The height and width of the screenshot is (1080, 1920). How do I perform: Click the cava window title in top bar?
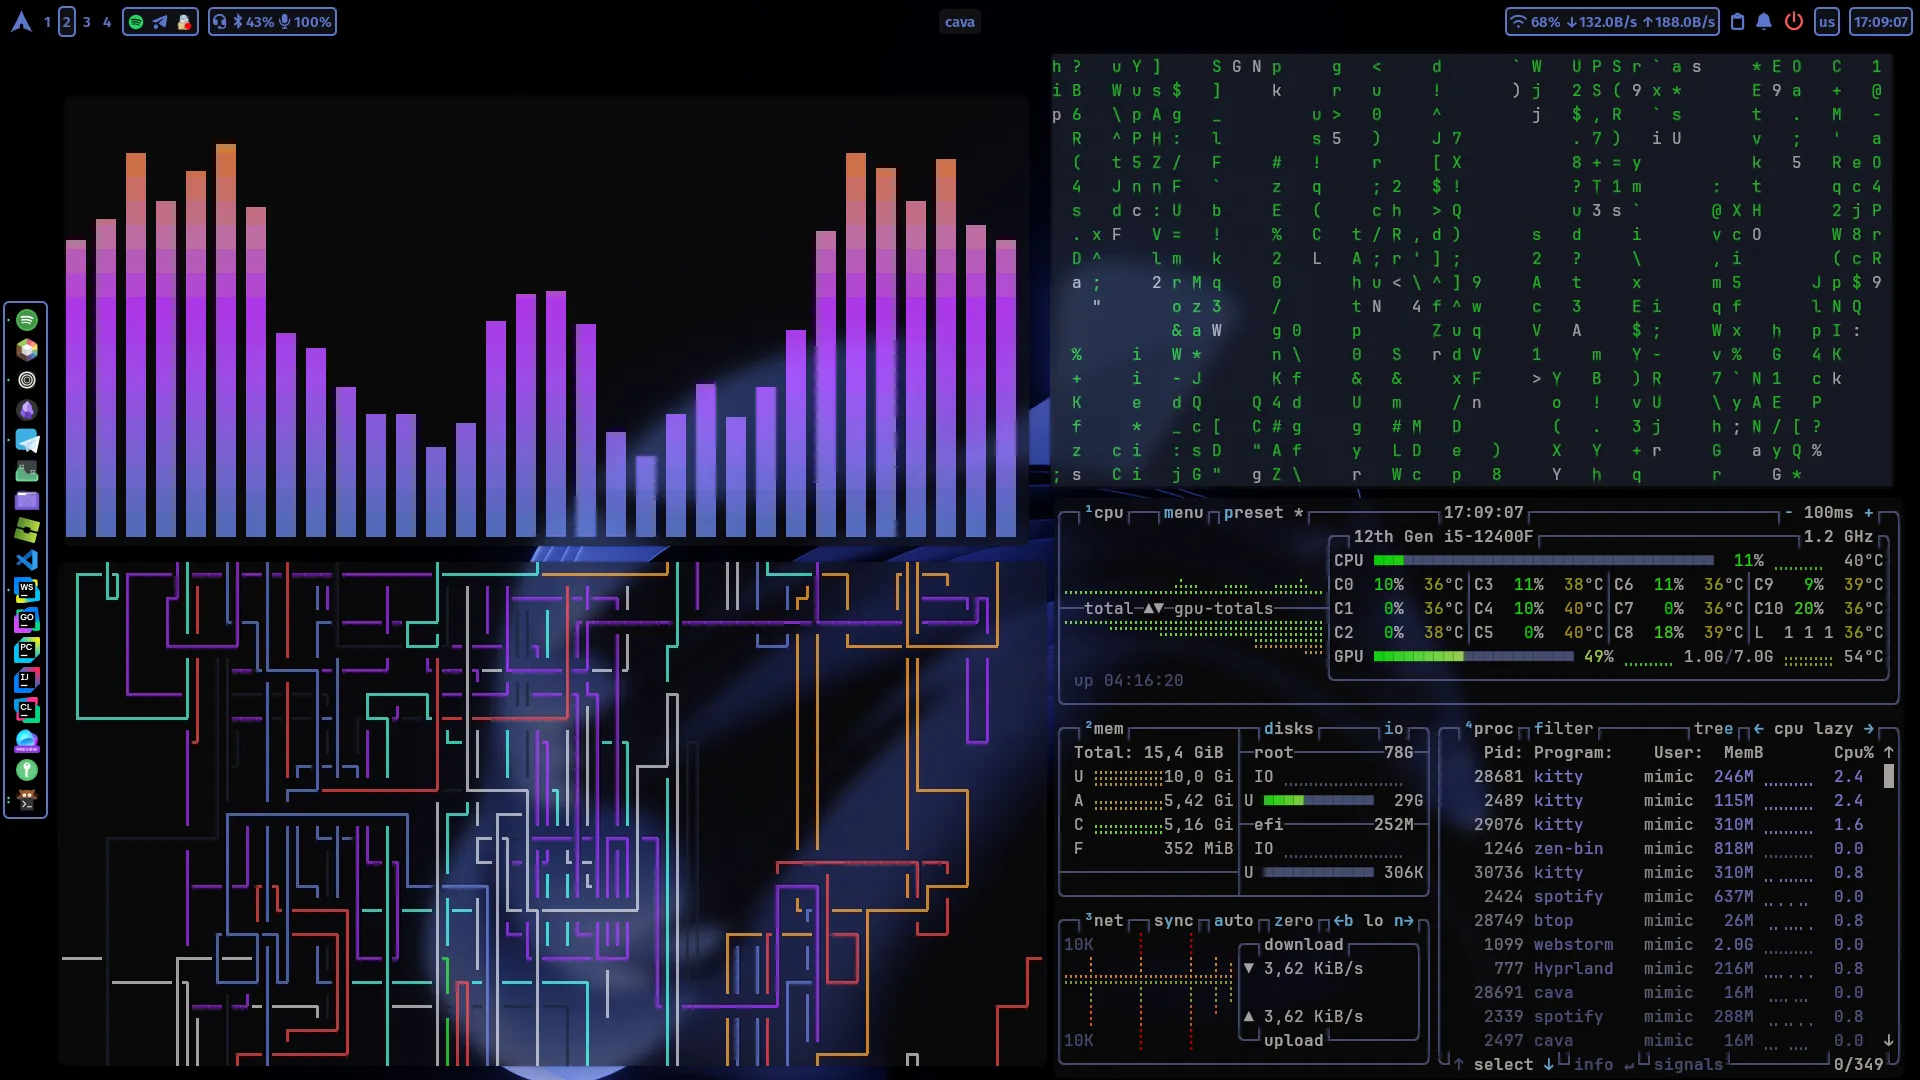(960, 22)
